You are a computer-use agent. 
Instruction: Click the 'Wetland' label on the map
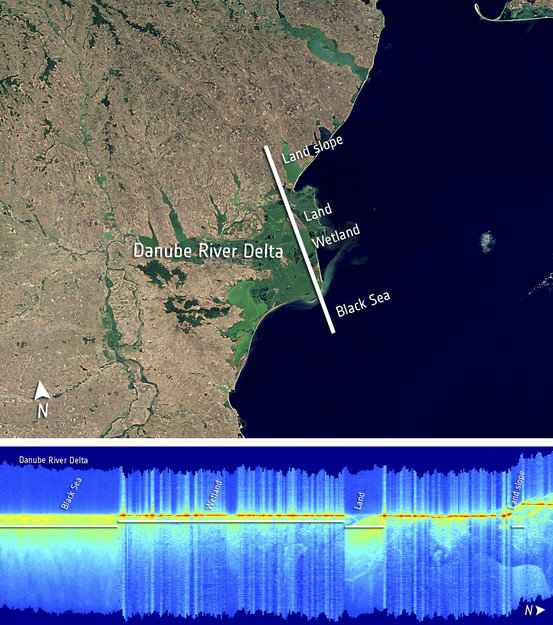336,236
